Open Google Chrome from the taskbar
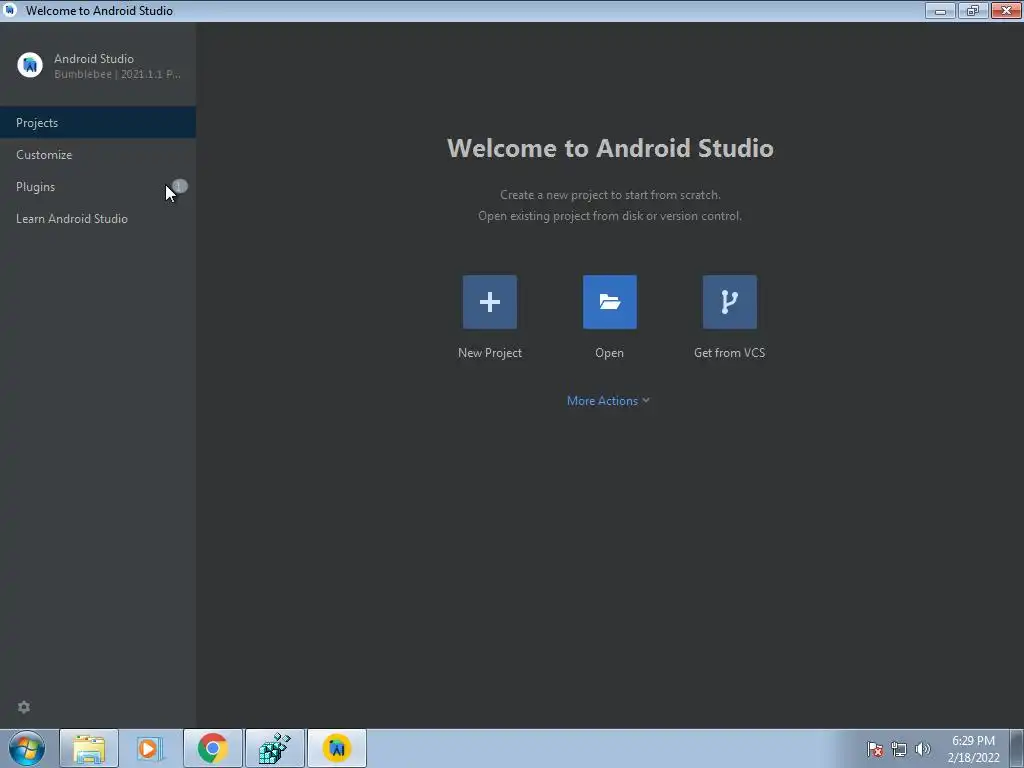This screenshot has width=1024, height=768. 213,748
